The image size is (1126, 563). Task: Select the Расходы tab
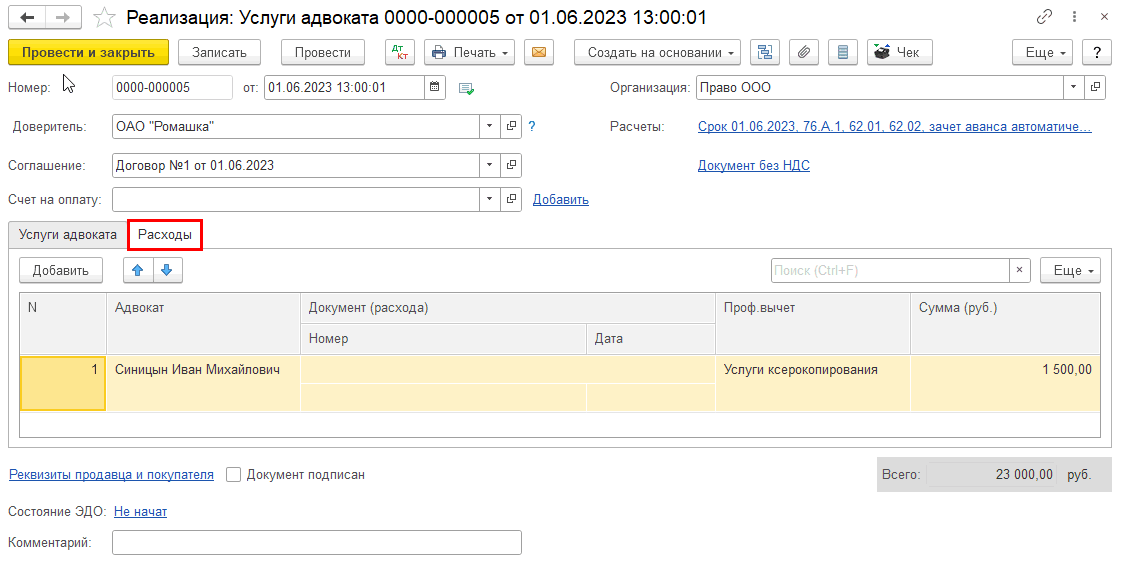point(165,235)
